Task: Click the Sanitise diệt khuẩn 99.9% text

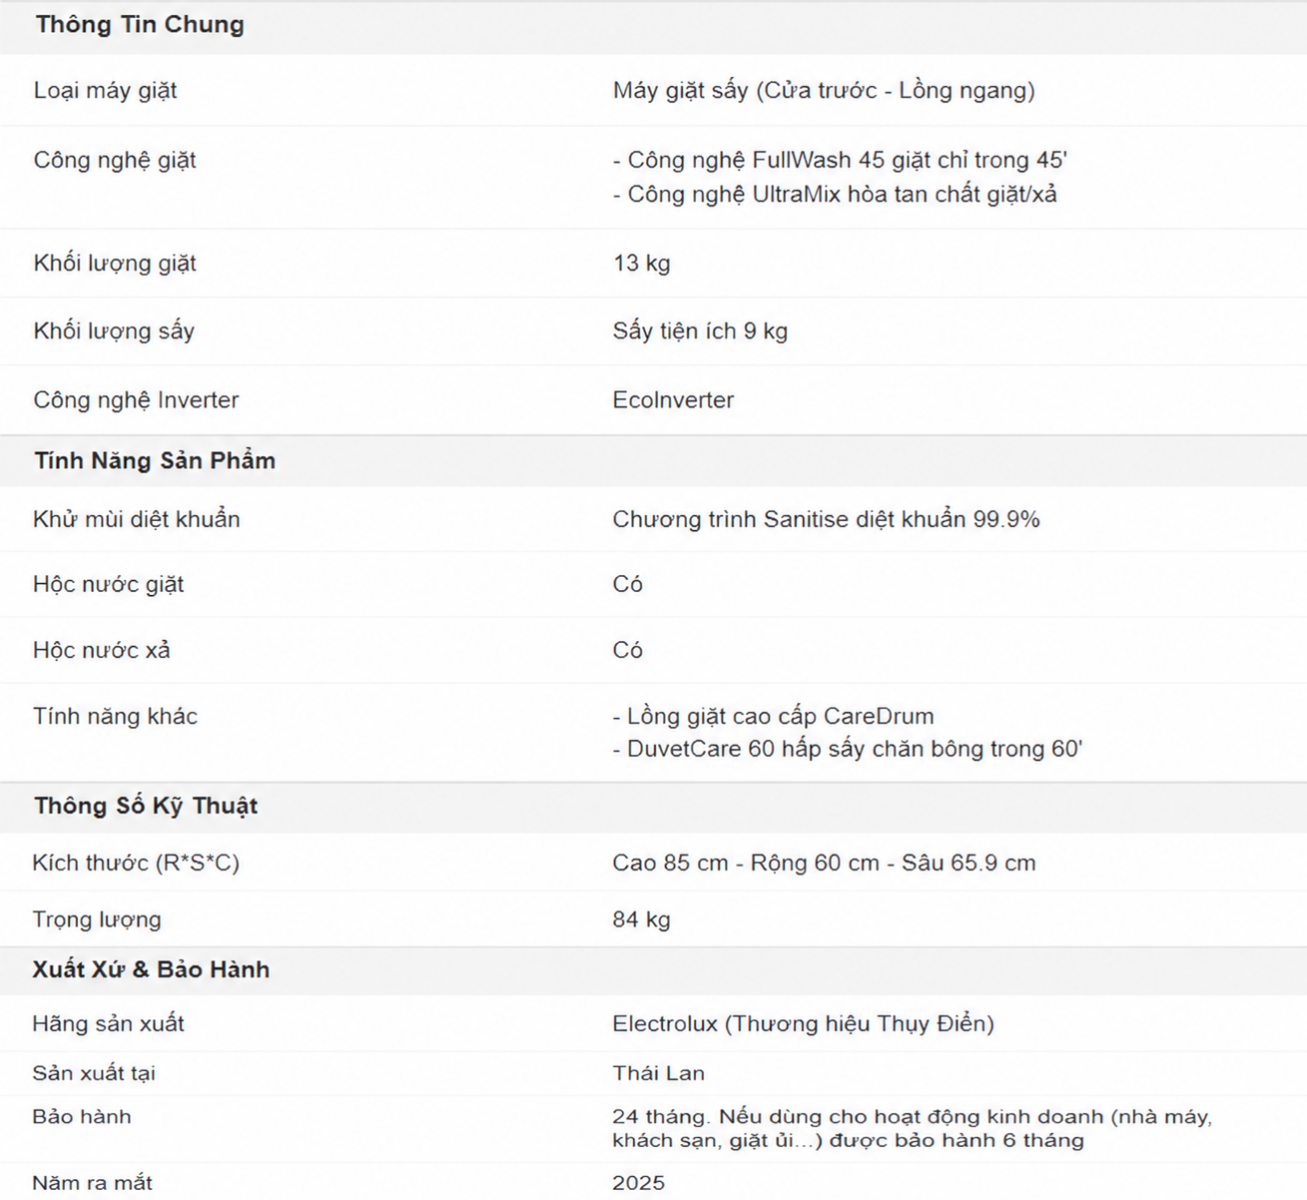Action: coord(826,519)
